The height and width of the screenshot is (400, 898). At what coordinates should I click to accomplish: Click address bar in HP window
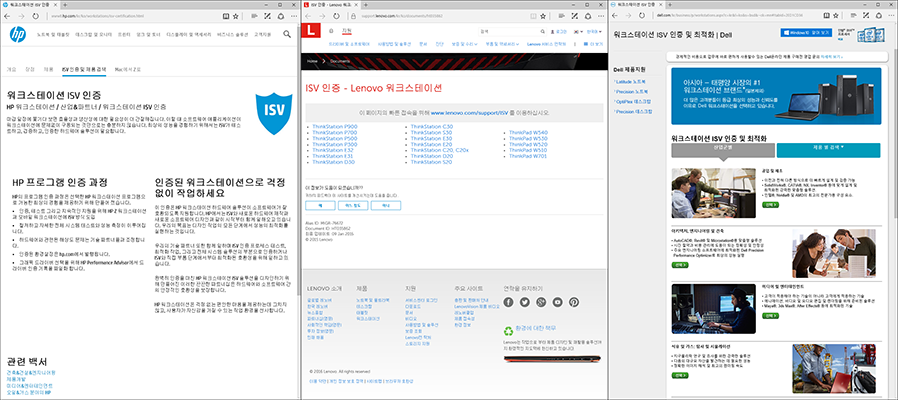tap(132, 16)
